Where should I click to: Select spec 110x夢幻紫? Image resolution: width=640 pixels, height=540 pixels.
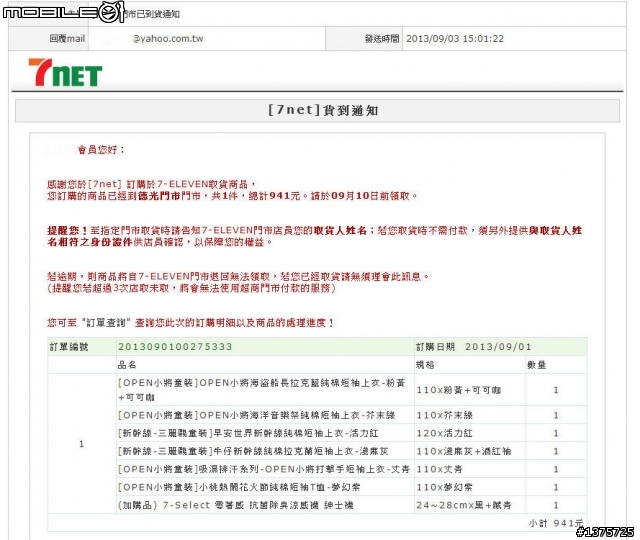[444, 487]
